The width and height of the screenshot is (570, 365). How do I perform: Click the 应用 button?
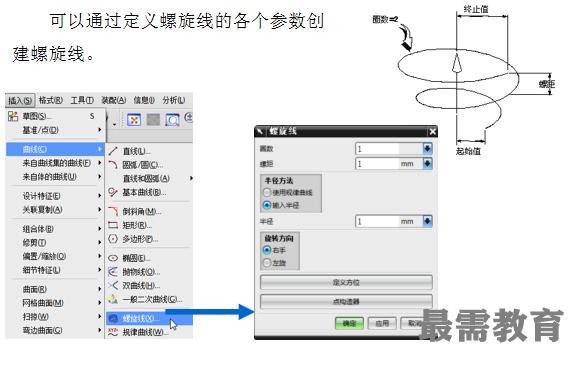[x=382, y=323]
